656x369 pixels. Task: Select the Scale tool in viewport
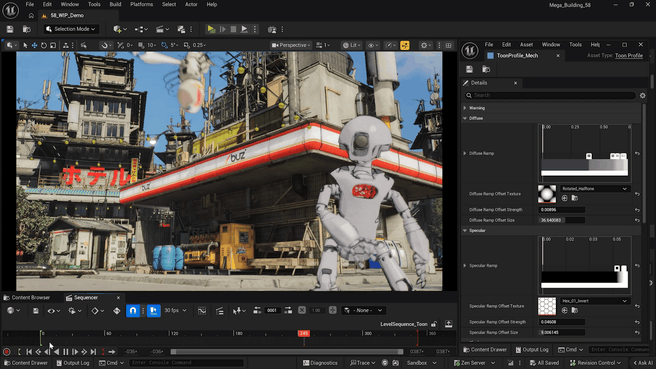[x=53, y=45]
